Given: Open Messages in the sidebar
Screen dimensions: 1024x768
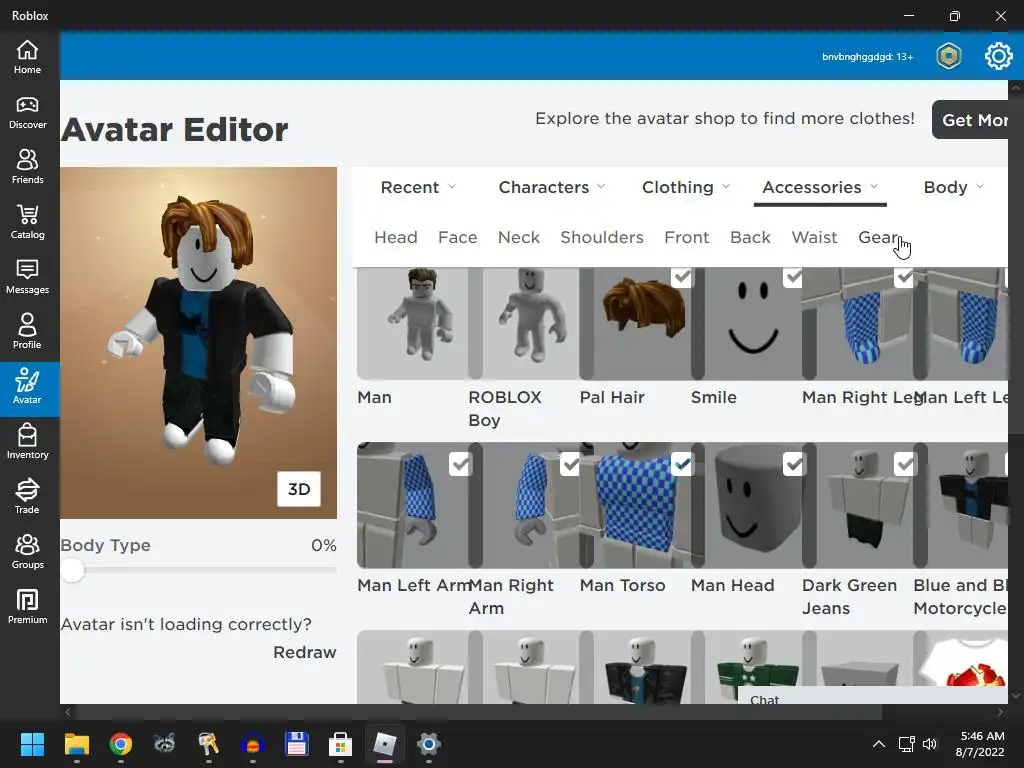Looking at the screenshot, I should pos(27,277).
